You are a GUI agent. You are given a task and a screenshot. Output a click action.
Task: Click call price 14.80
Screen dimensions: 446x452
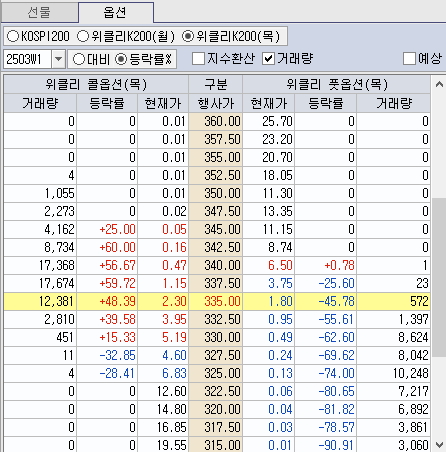tap(163, 409)
